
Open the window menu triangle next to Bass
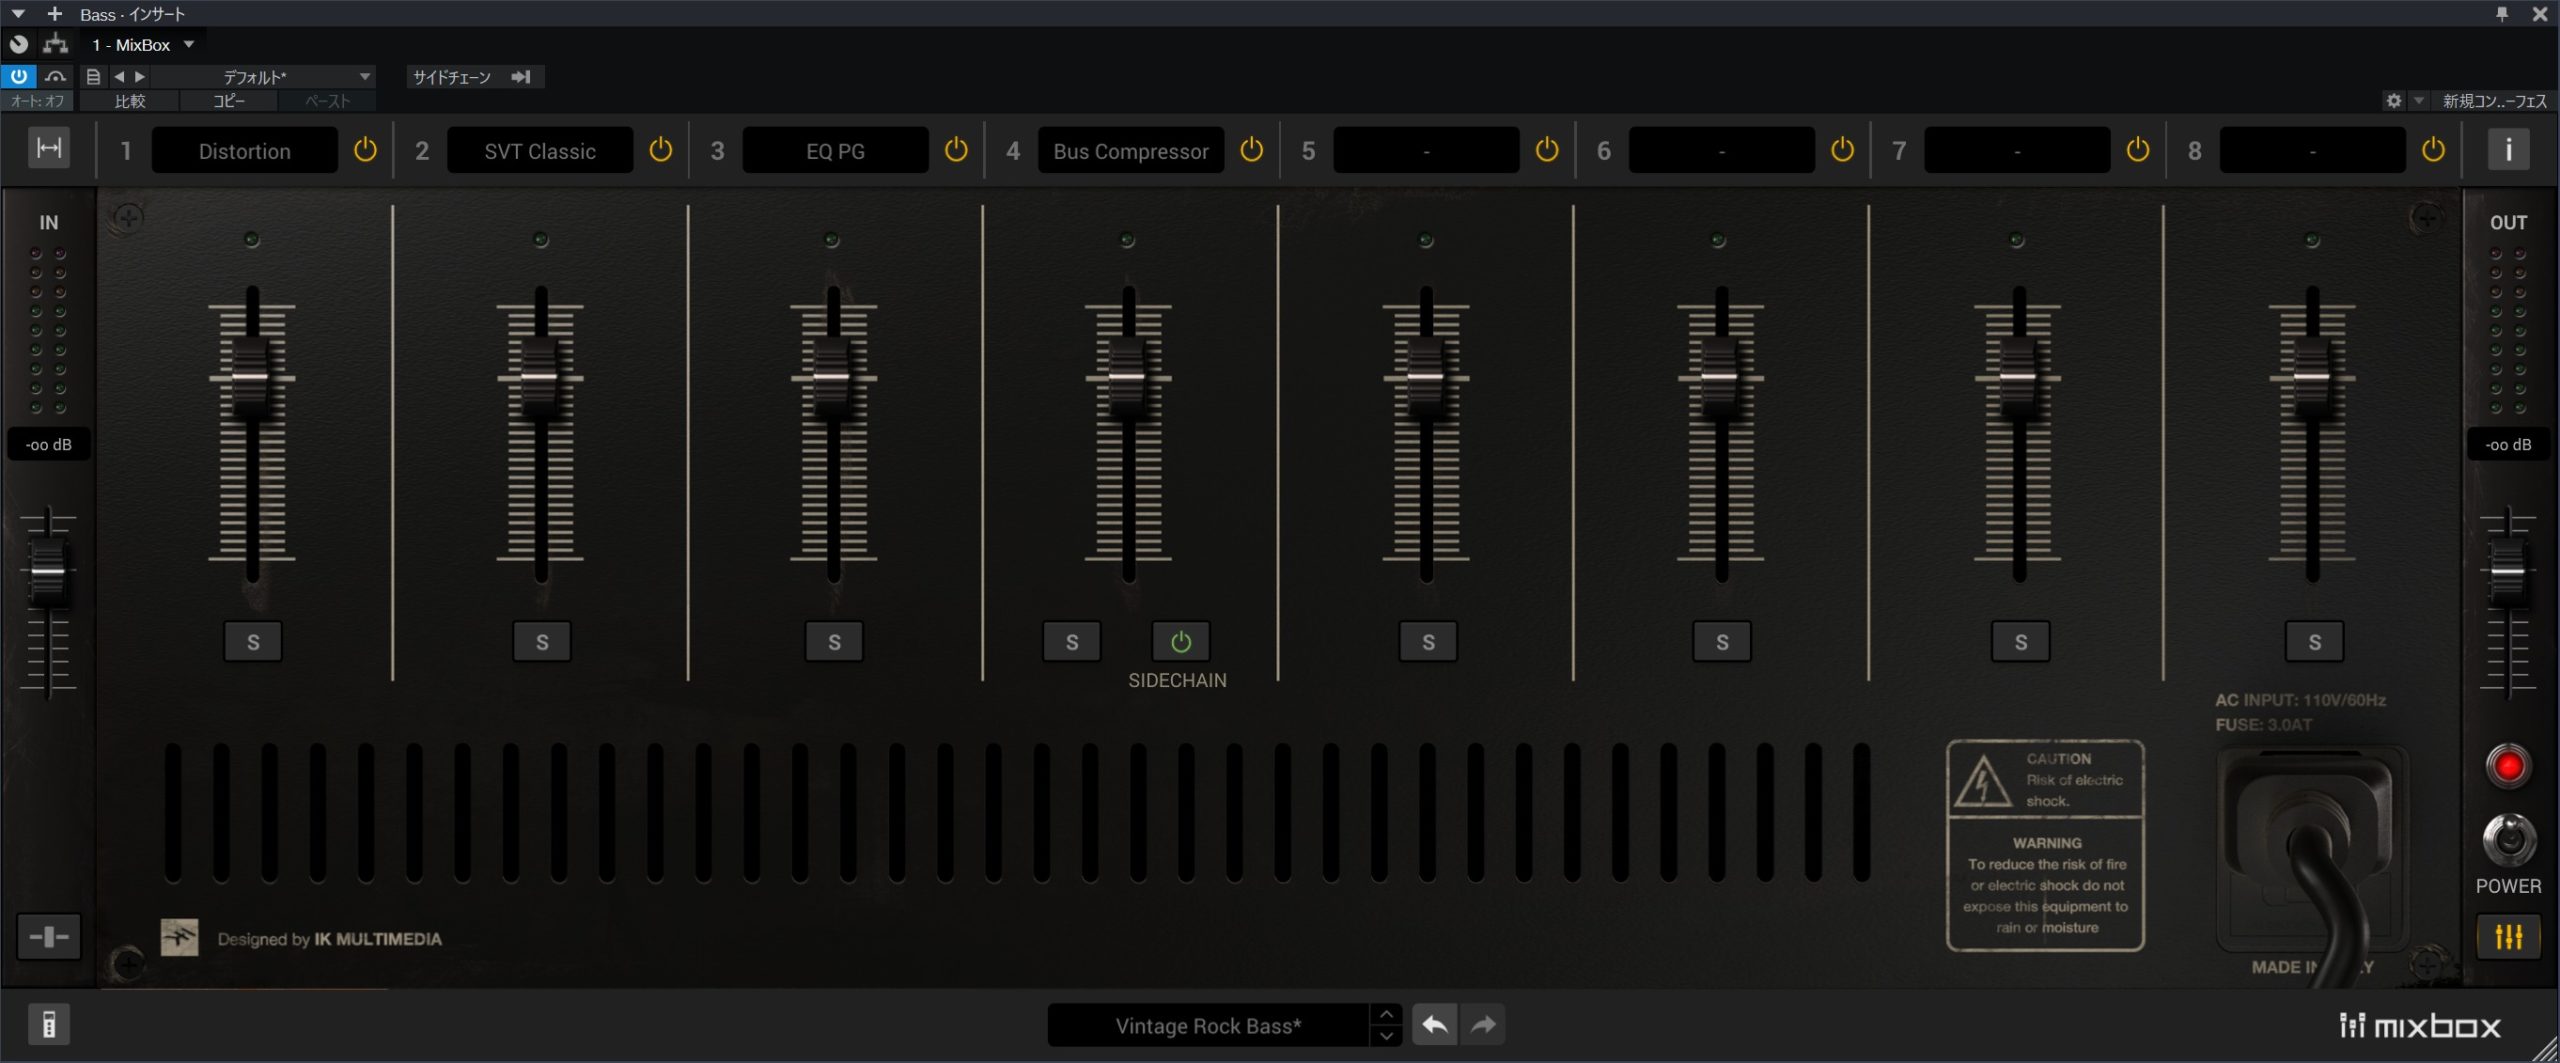[x=18, y=14]
